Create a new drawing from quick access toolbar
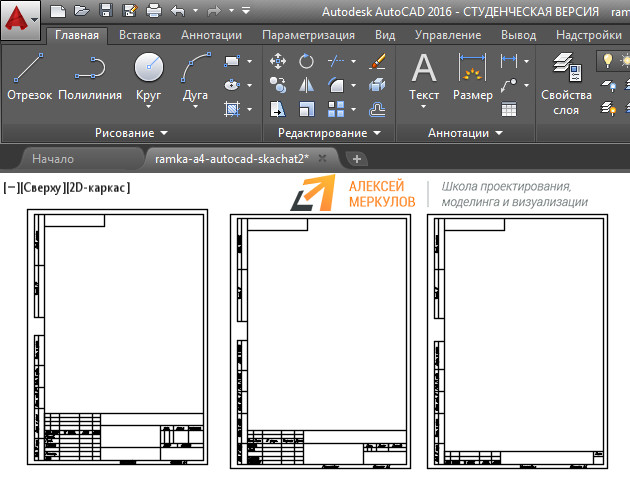The height and width of the screenshot is (481, 630). pos(58,11)
